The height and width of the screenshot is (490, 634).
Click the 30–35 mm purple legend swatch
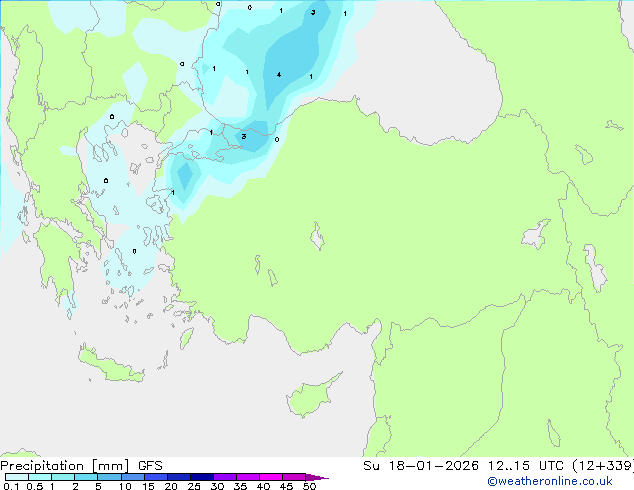[225, 477]
